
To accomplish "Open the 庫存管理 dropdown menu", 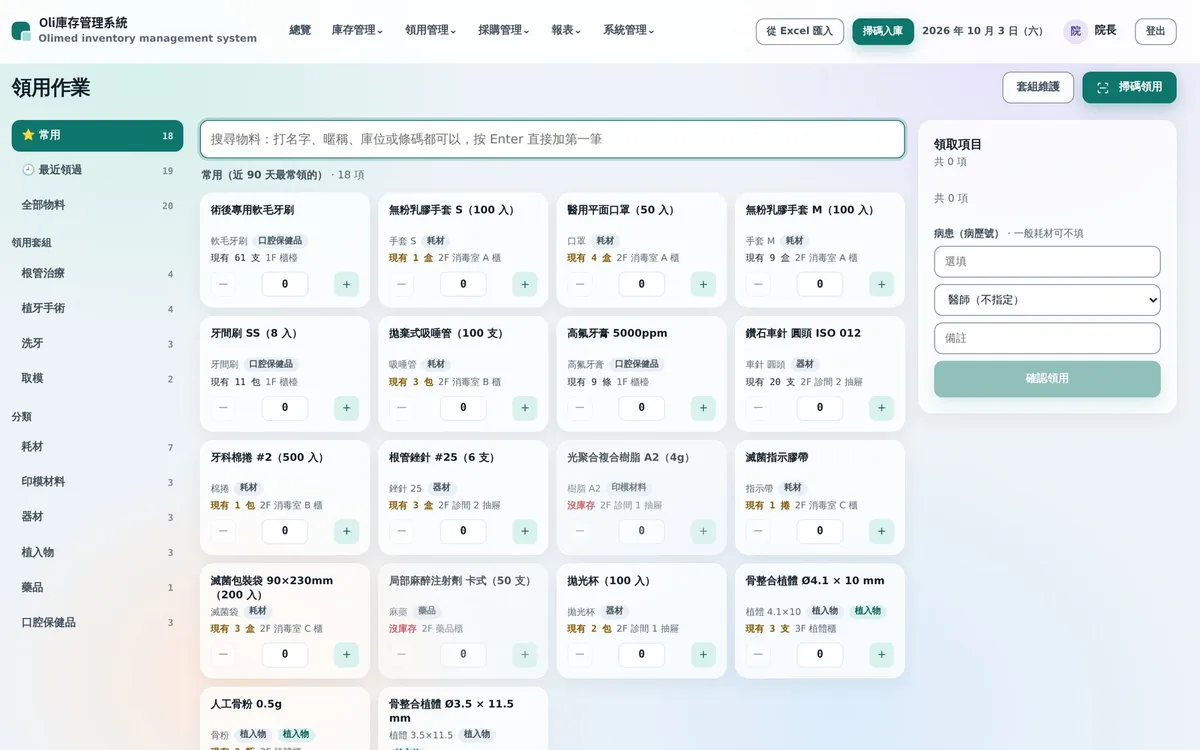I will (357, 31).
